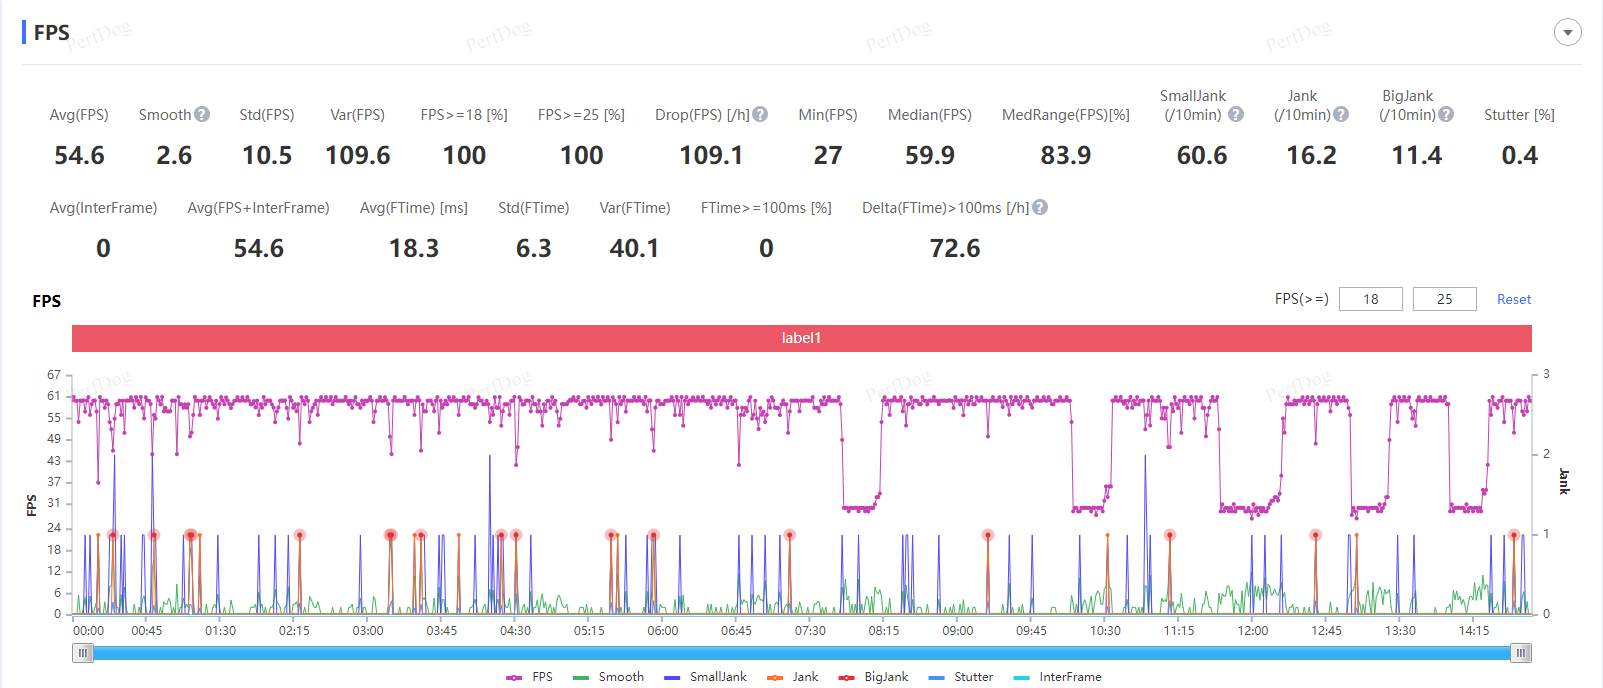This screenshot has width=1603, height=688.
Task: Grab the left handle of time range slider
Action: 83,653
